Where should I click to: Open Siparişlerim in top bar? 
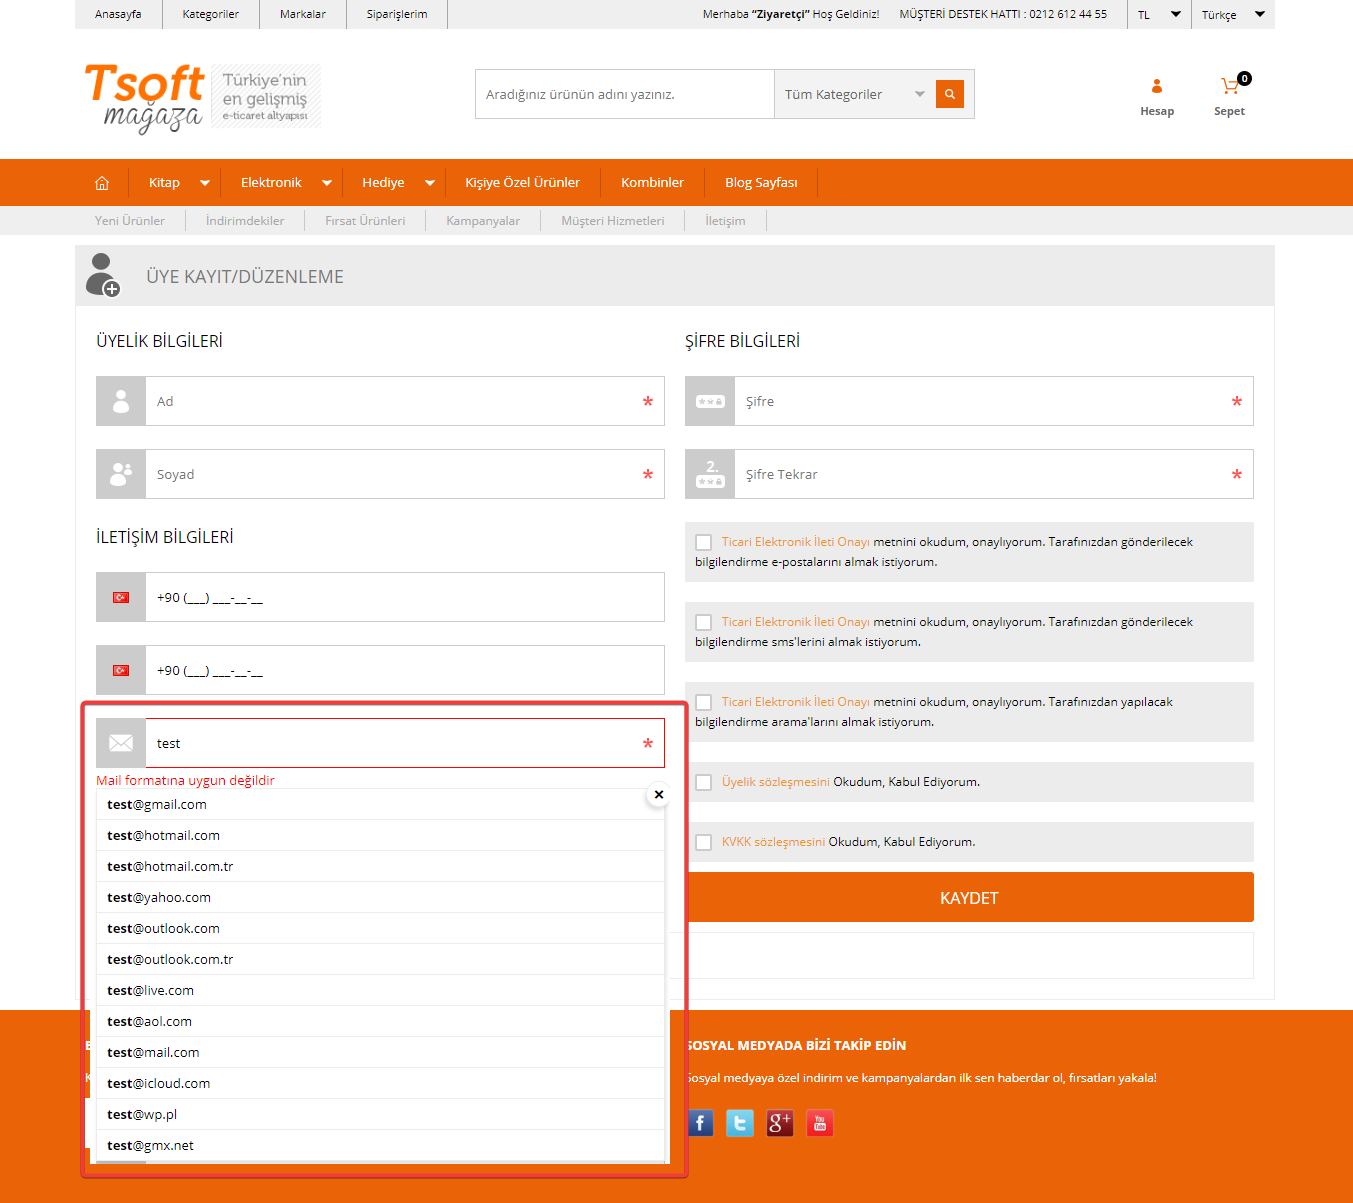(x=397, y=14)
